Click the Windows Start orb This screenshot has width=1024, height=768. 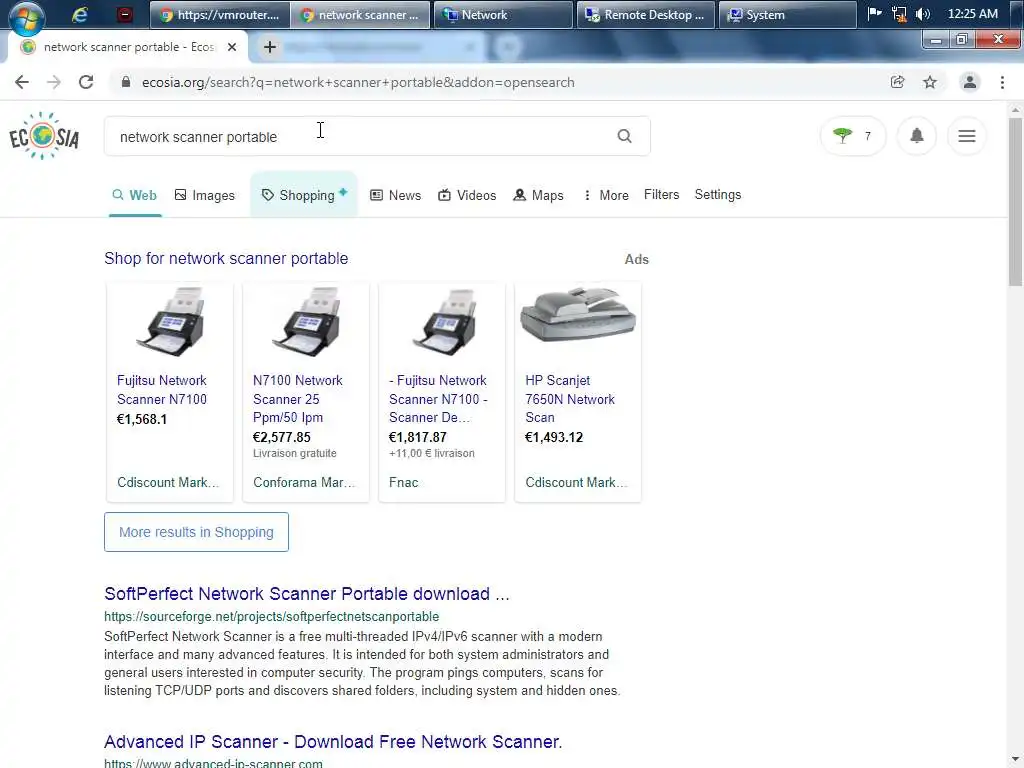coord(27,18)
